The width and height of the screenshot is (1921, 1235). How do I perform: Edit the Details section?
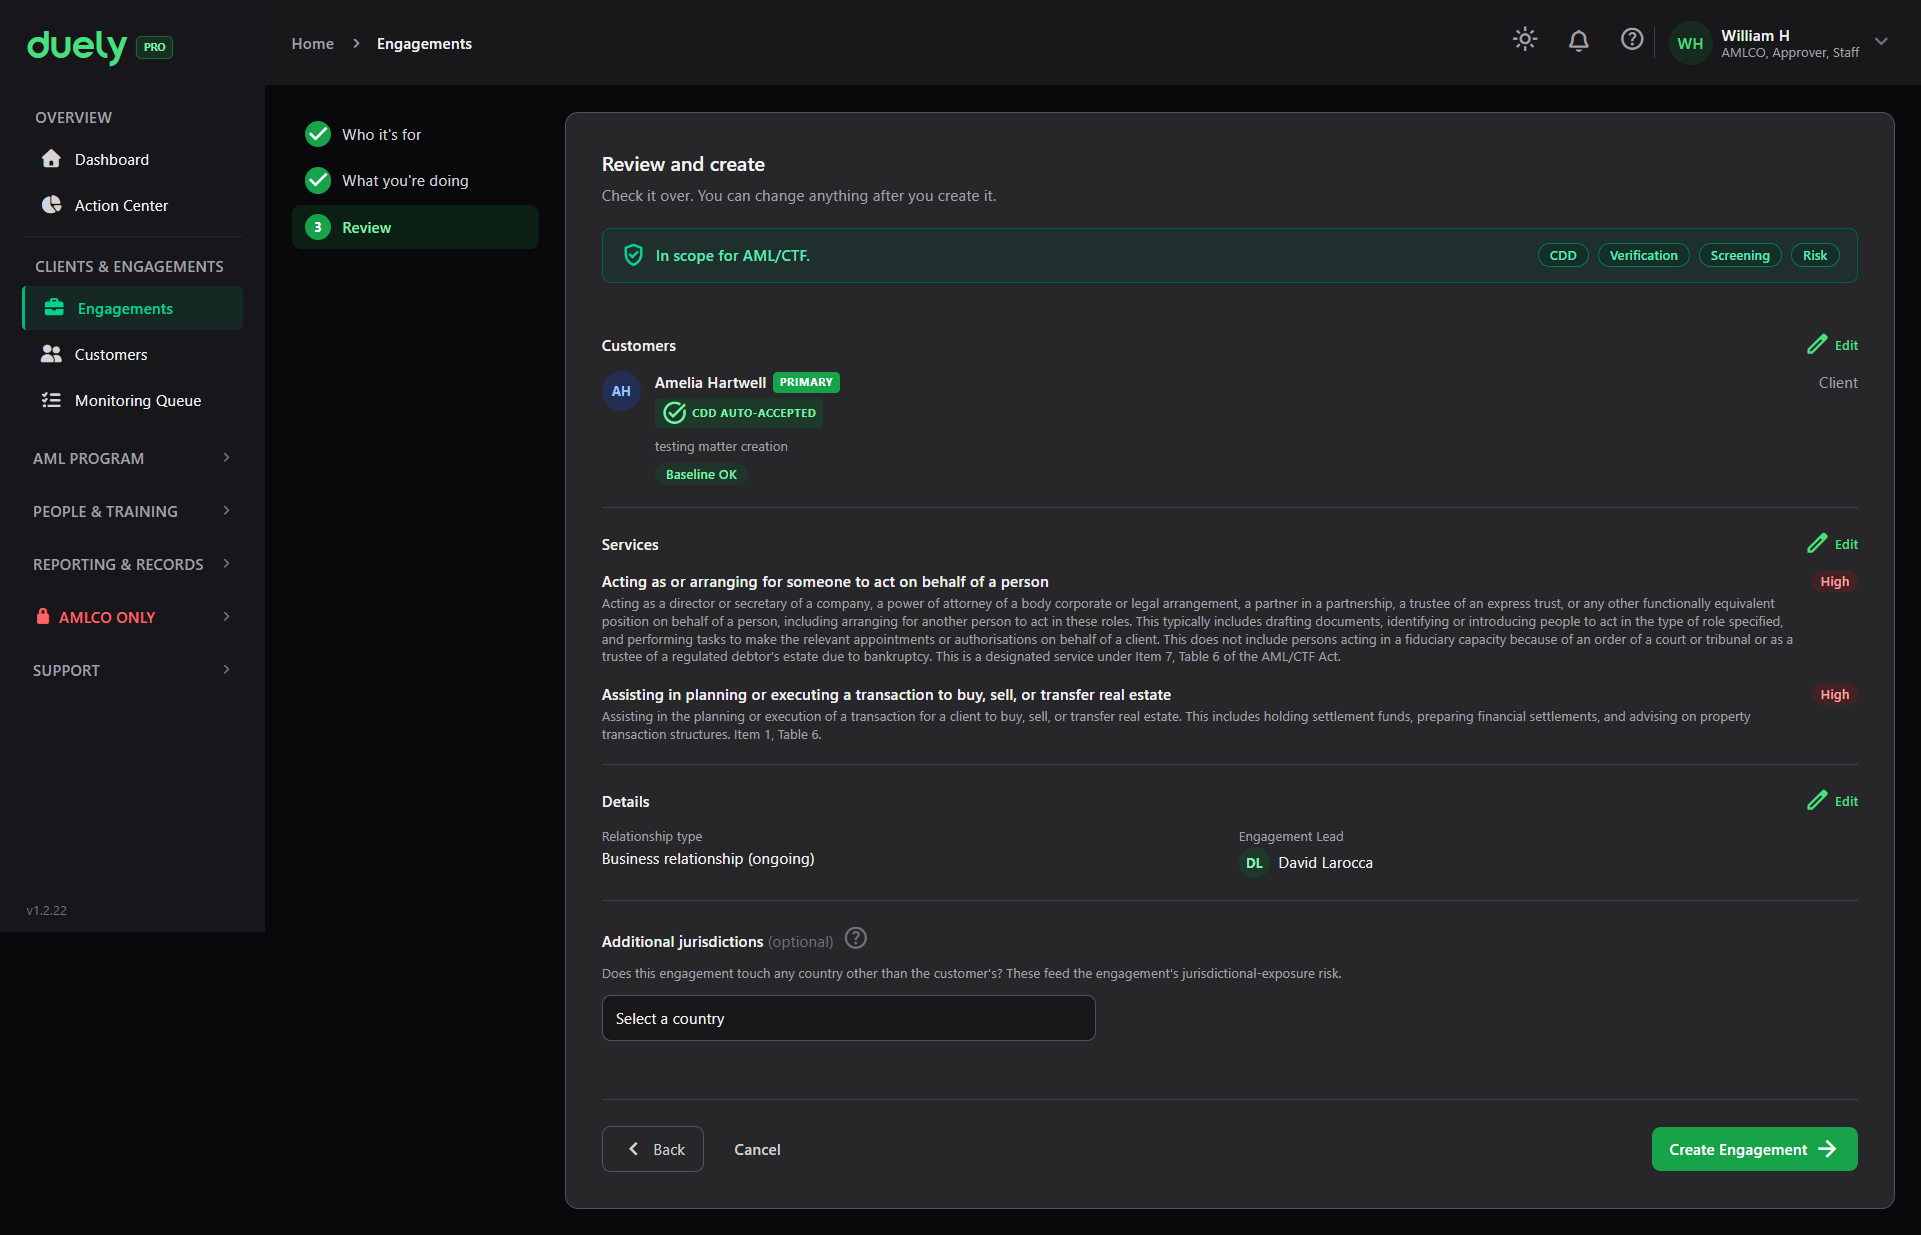coord(1832,801)
